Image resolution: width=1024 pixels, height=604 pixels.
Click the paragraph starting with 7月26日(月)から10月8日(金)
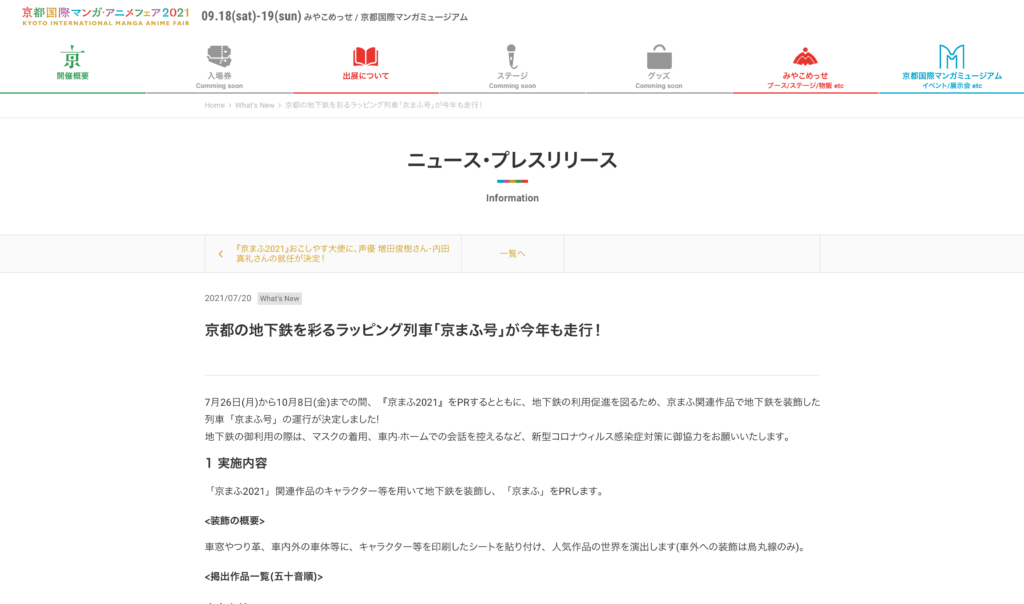click(x=512, y=411)
